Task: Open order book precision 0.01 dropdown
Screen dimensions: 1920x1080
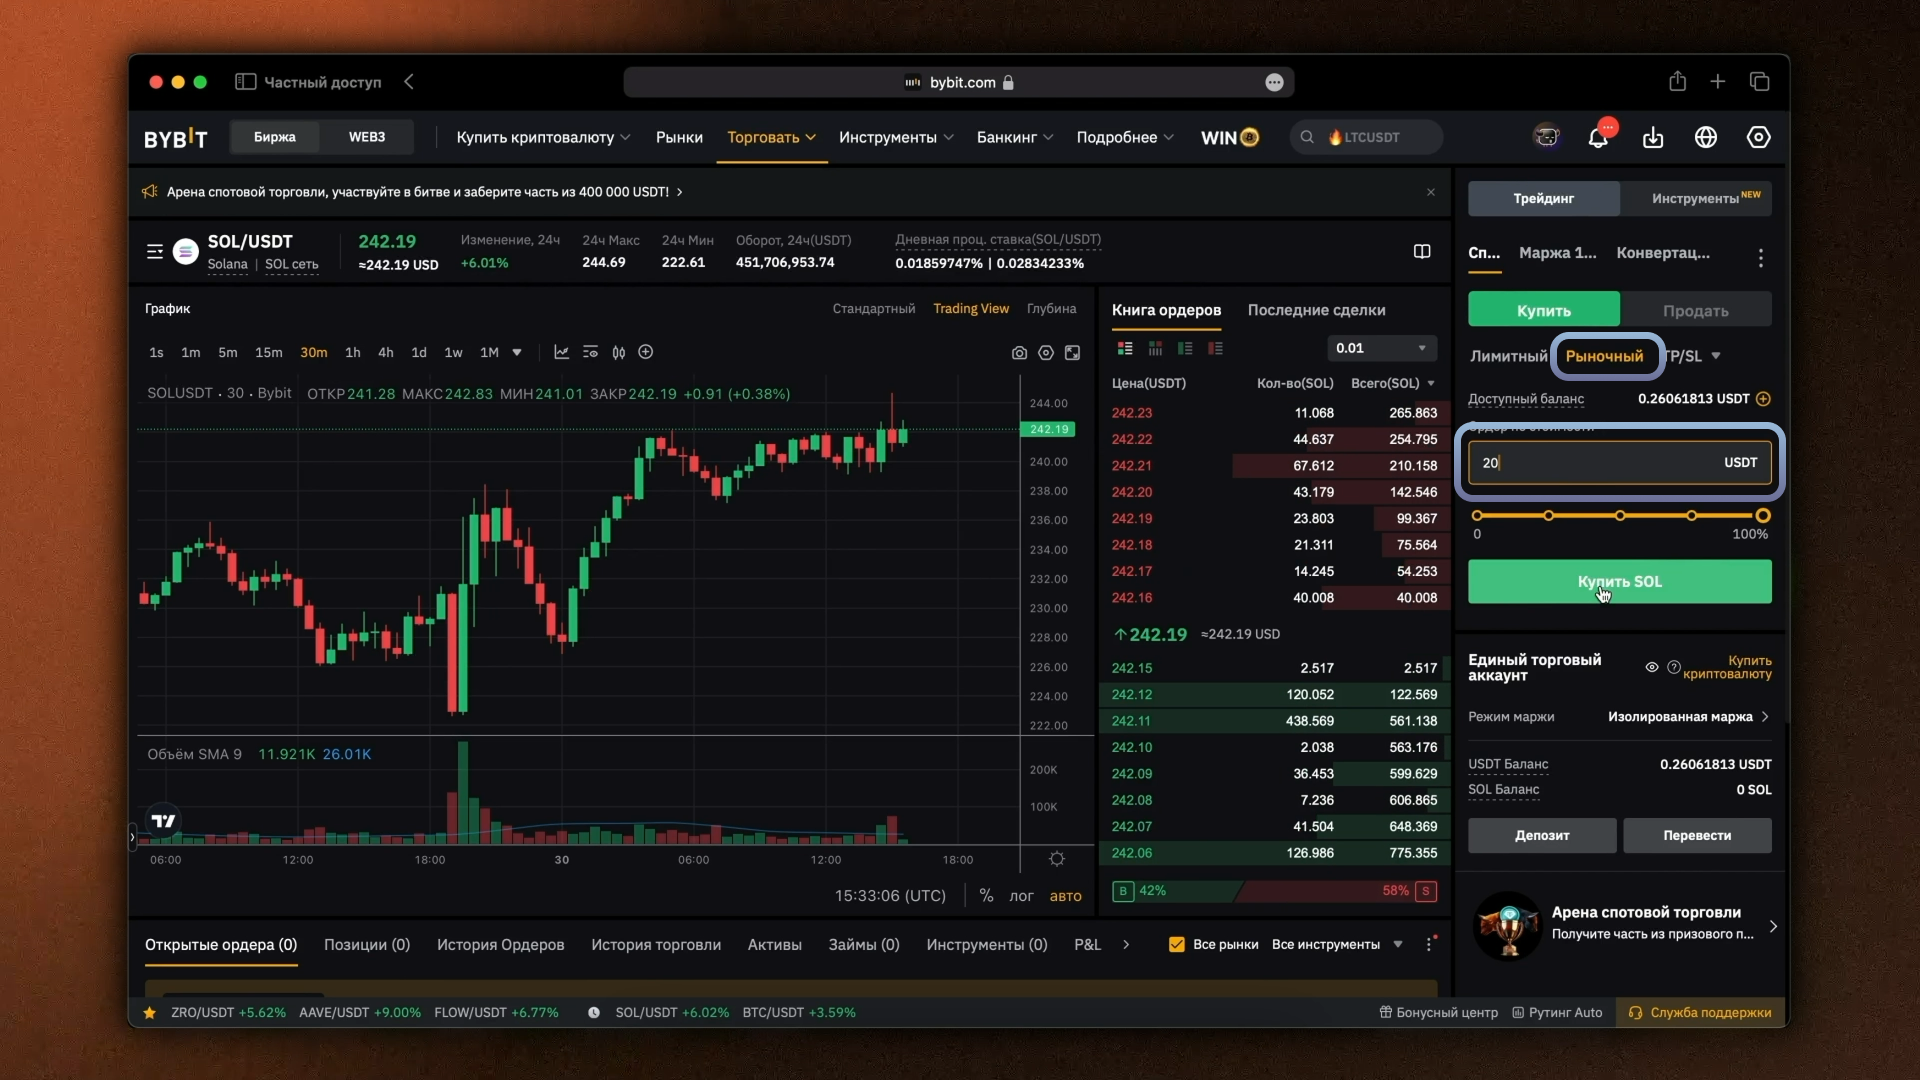Action: [x=1381, y=348]
